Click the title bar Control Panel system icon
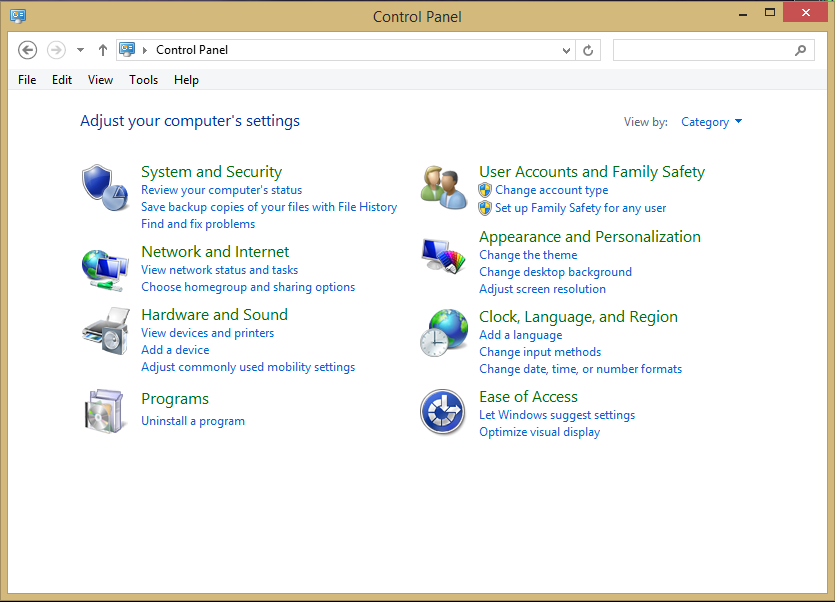Screen dimensions: 835x602 coord(18,15)
